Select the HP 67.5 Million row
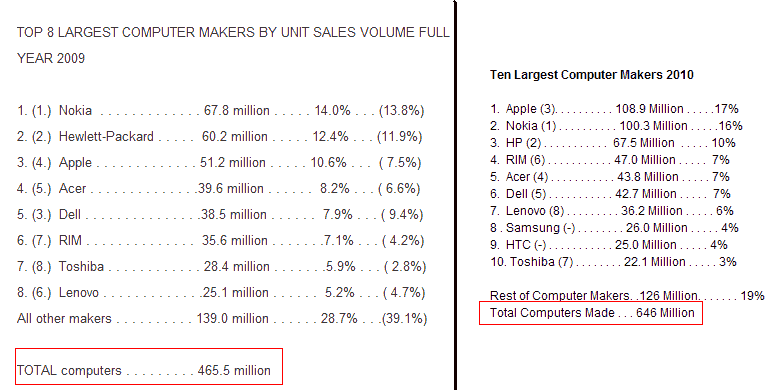This screenshot has width=780, height=390. tap(613, 143)
